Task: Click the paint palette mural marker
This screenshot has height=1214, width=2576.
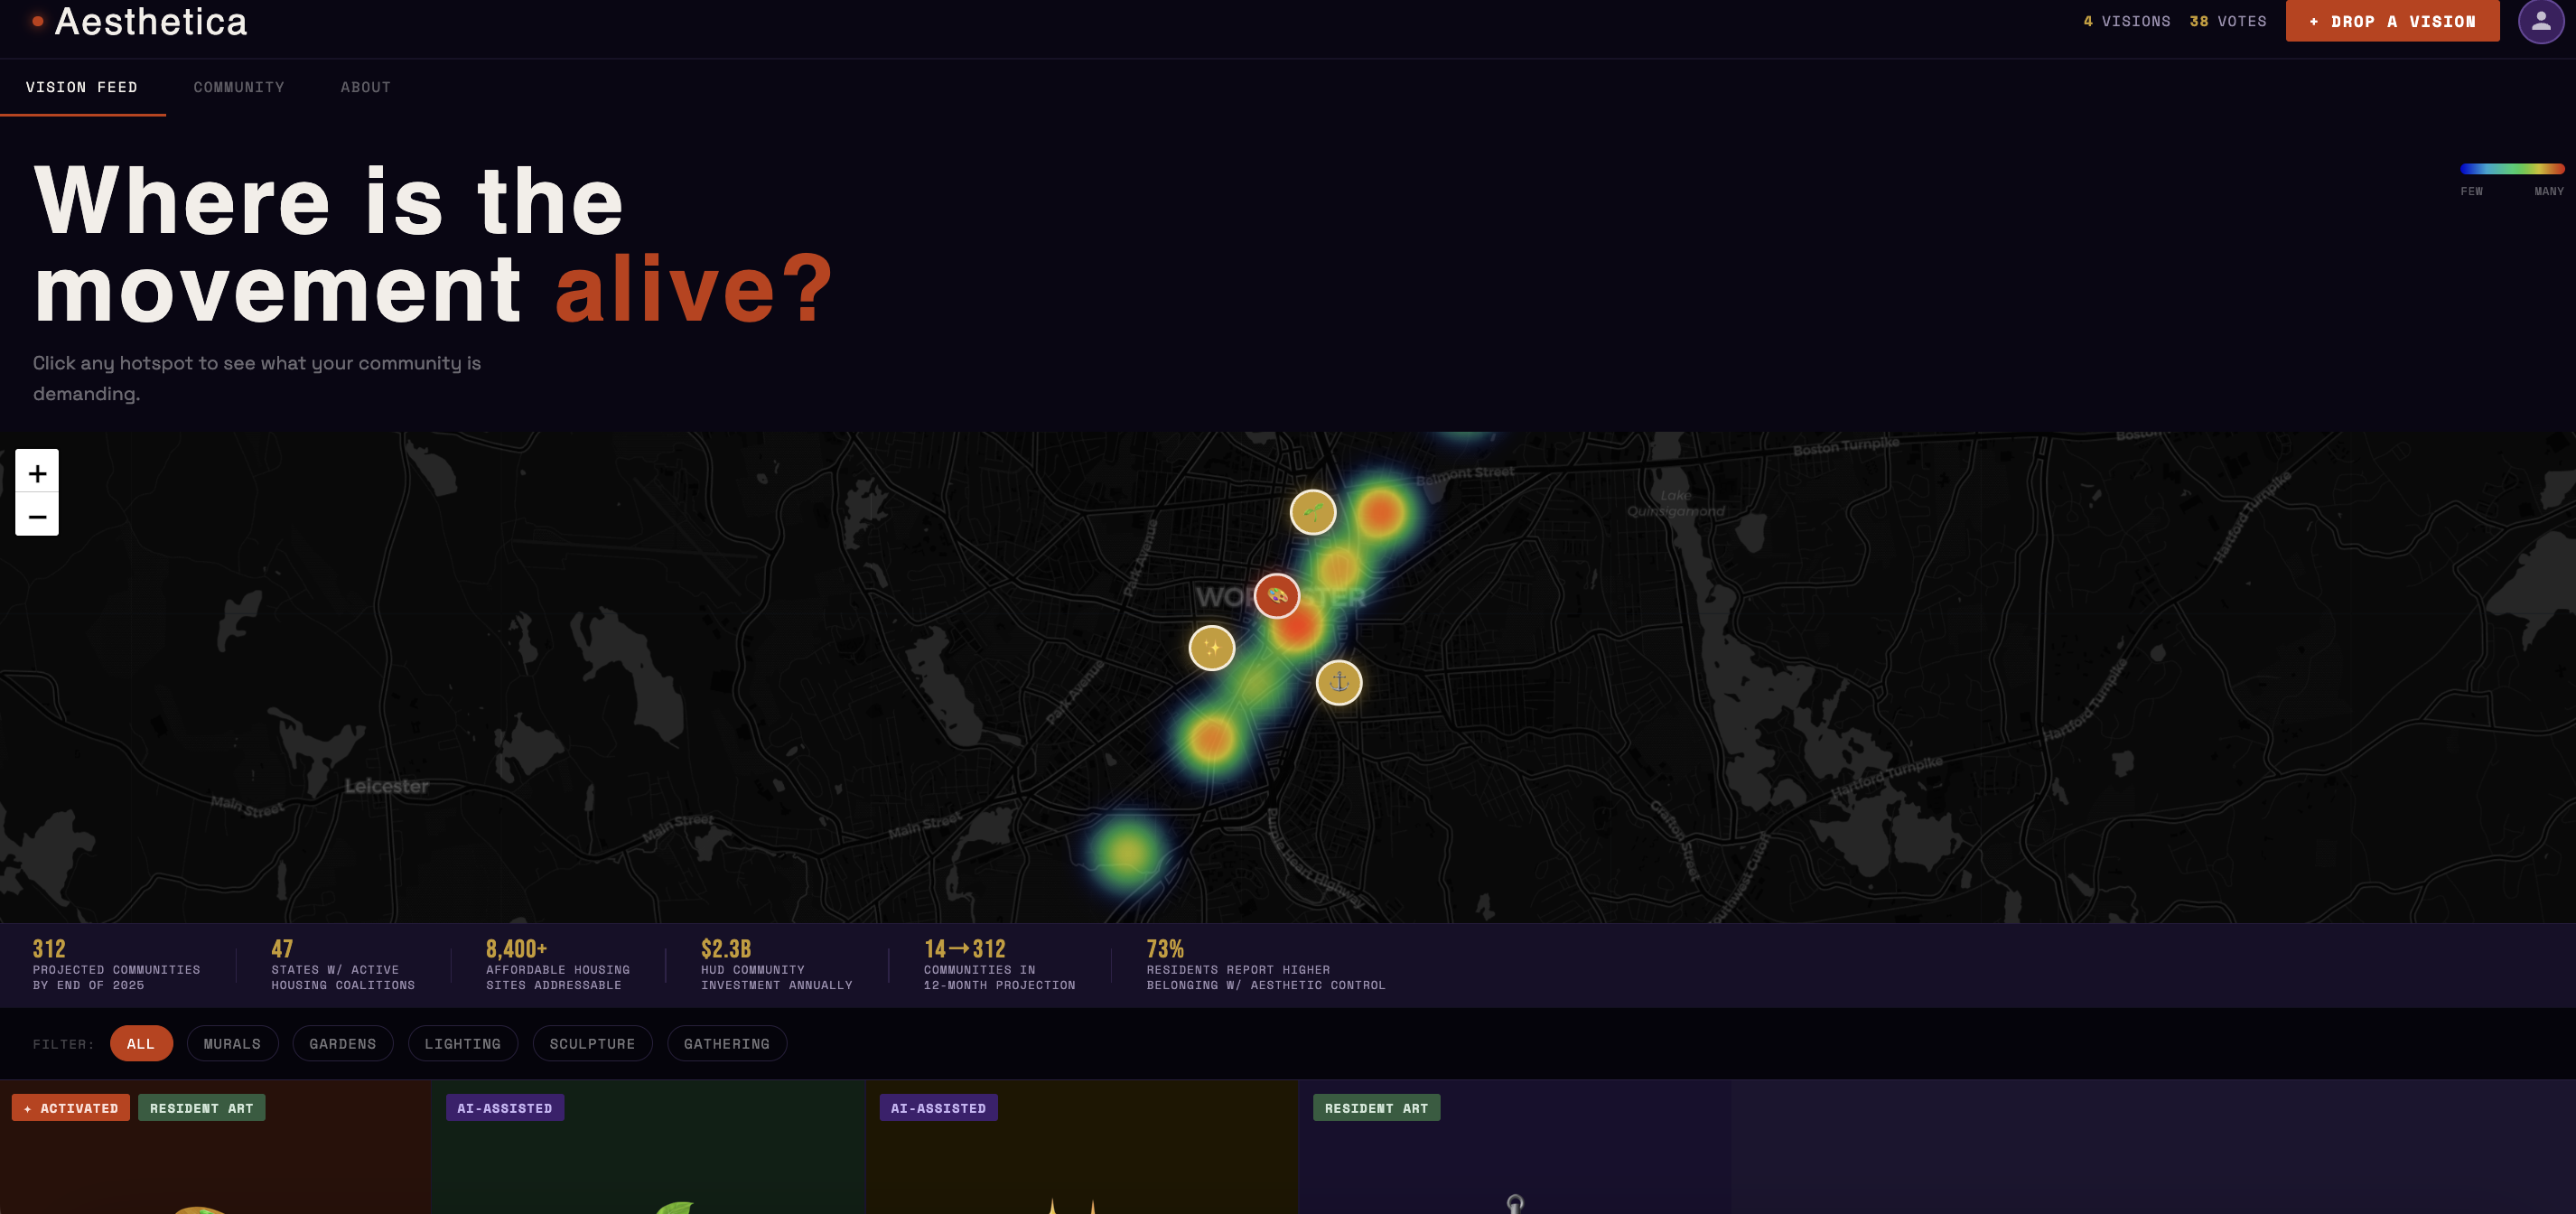Action: pyautogui.click(x=1276, y=596)
